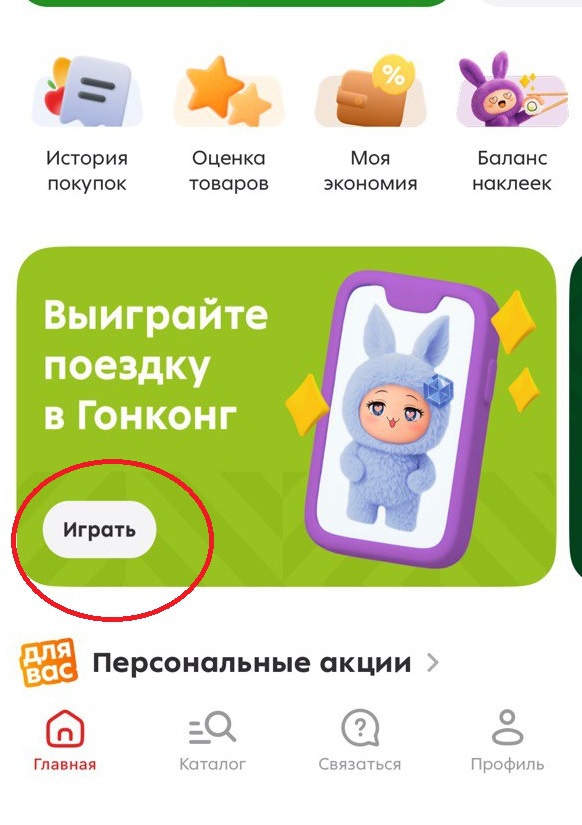Open the Моя экономия wallet icon

[370, 92]
